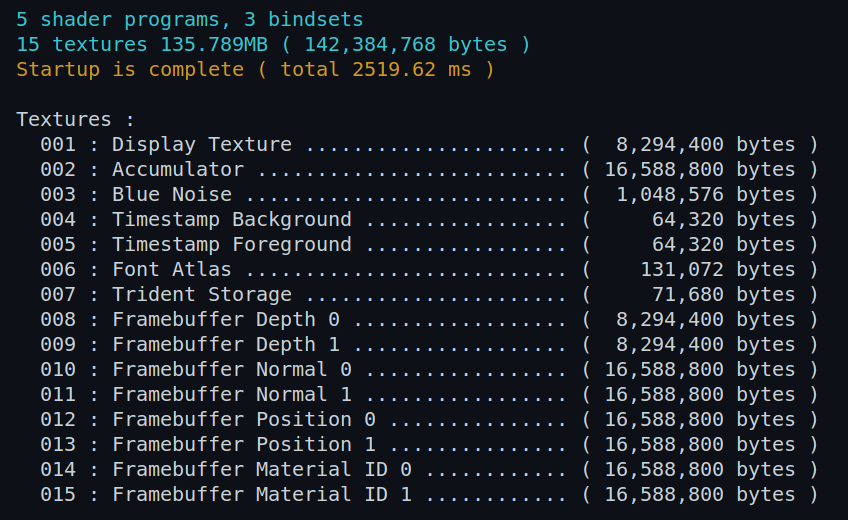Image resolution: width=848 pixels, height=520 pixels.
Task: Select the '002 : Accumulator' row
Action: click(x=429, y=170)
